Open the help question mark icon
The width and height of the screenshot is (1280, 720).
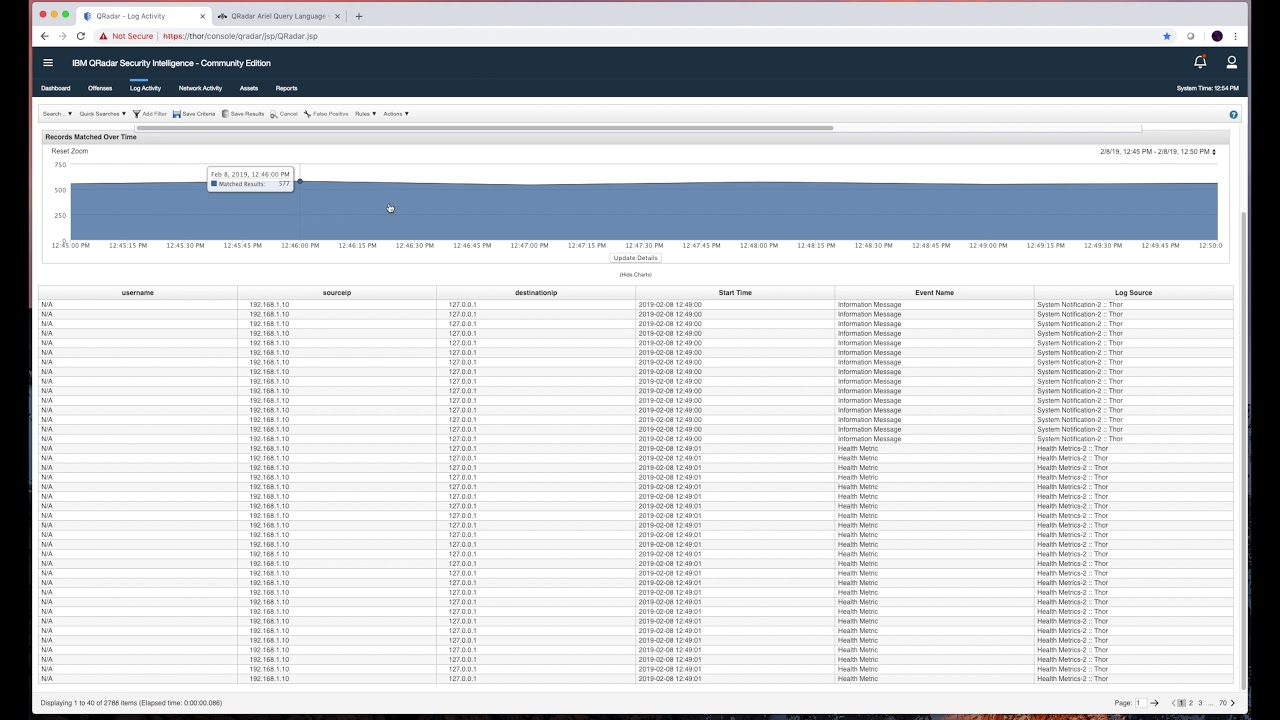1233,115
